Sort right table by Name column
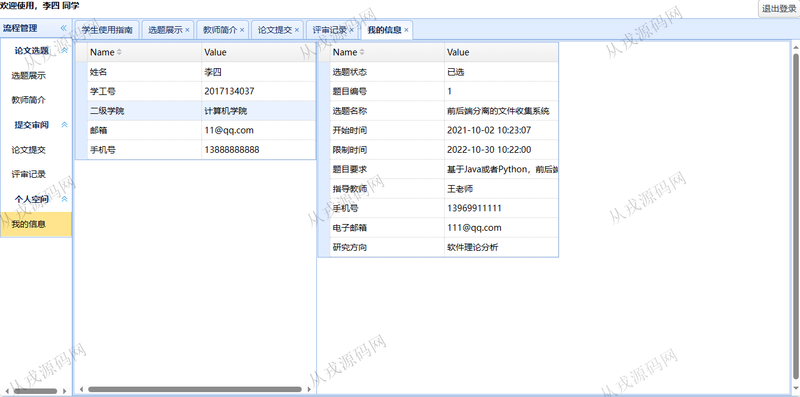The width and height of the screenshot is (800, 397). click(362, 52)
